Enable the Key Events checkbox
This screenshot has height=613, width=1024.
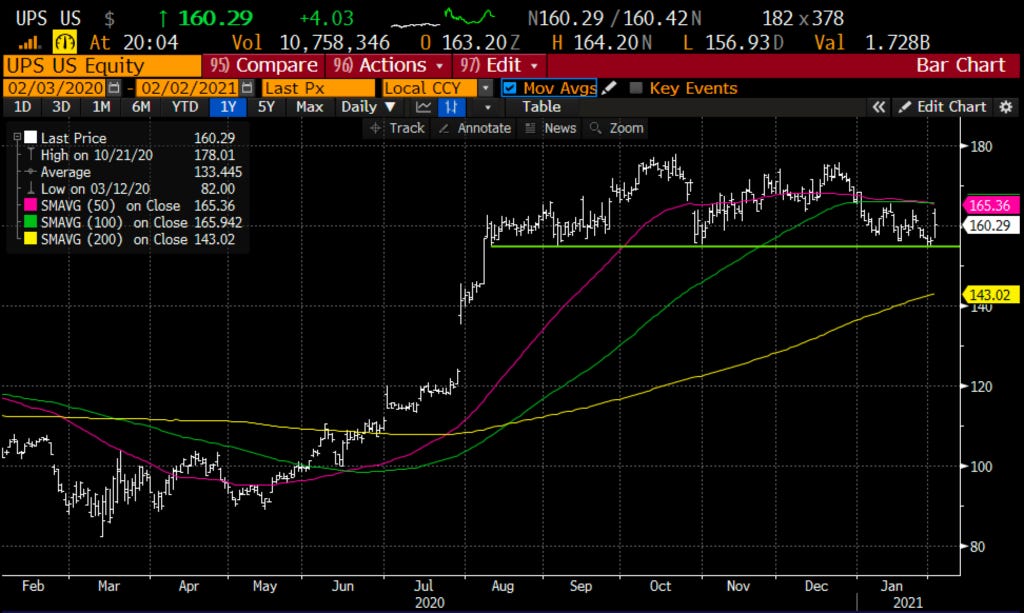[635, 87]
